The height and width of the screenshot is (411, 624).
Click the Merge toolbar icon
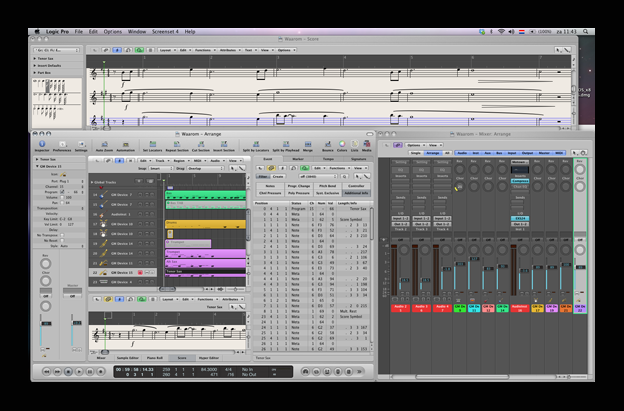(x=308, y=144)
